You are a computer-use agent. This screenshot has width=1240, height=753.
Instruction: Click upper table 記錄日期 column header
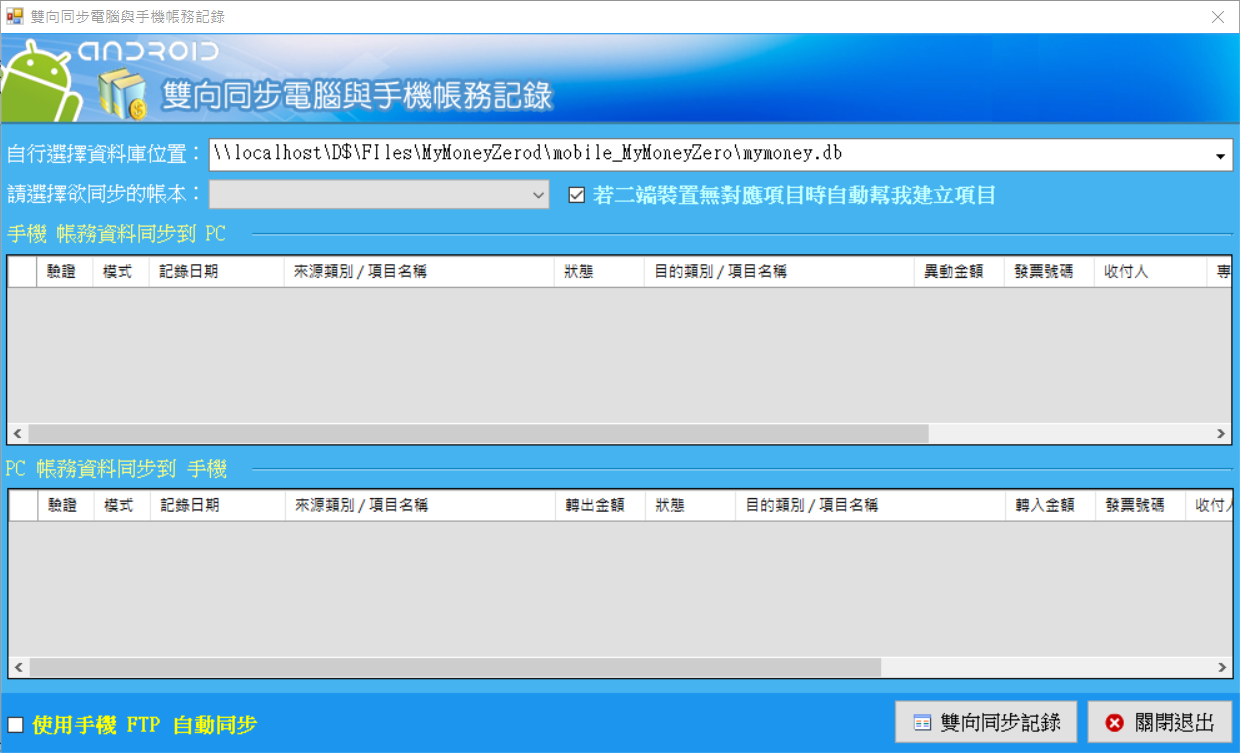(217, 272)
